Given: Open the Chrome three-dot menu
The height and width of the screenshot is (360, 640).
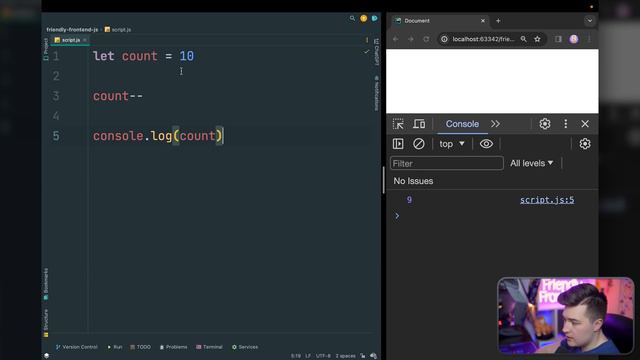Looking at the screenshot, I should point(589,39).
